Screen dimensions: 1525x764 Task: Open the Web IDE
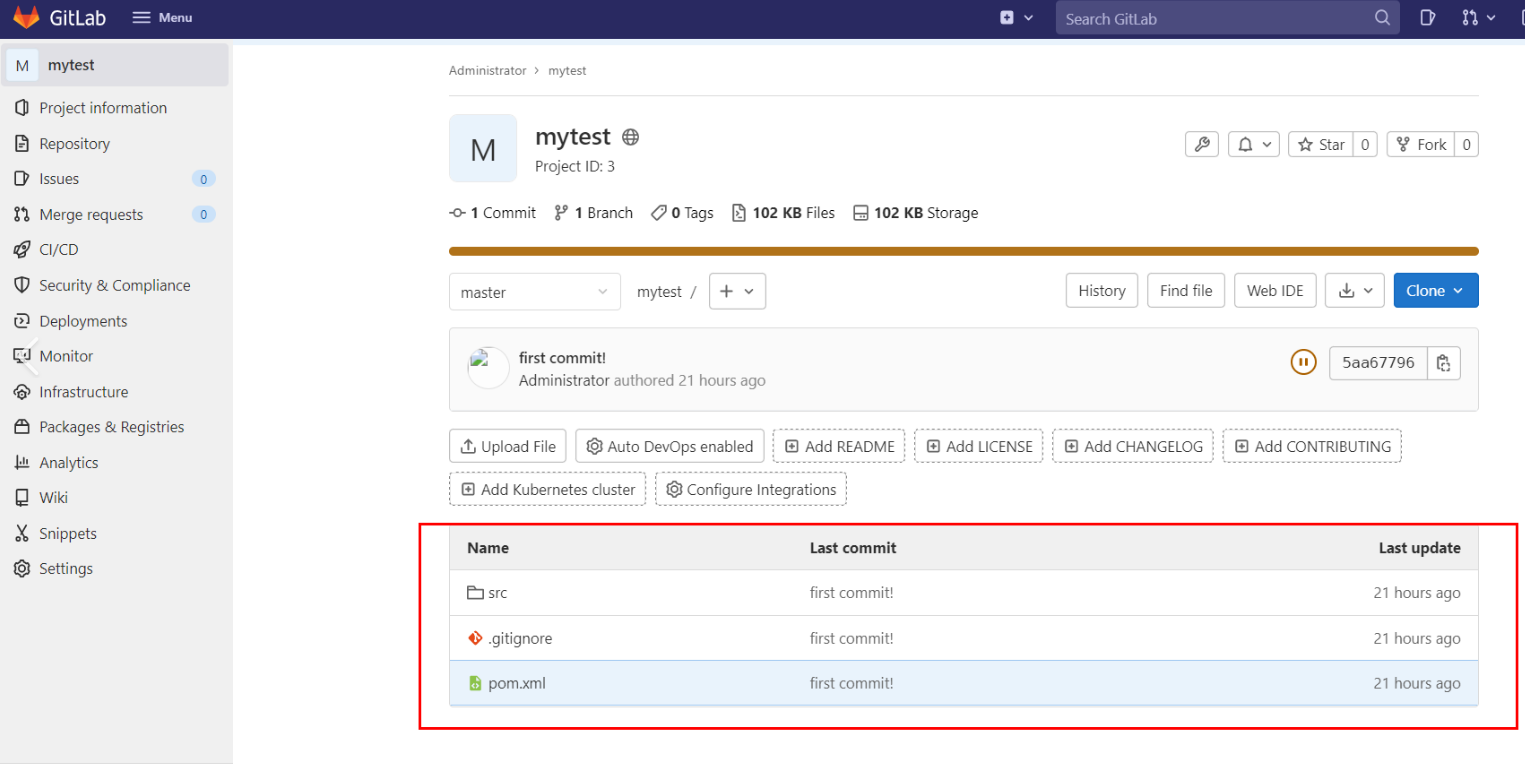click(x=1275, y=291)
